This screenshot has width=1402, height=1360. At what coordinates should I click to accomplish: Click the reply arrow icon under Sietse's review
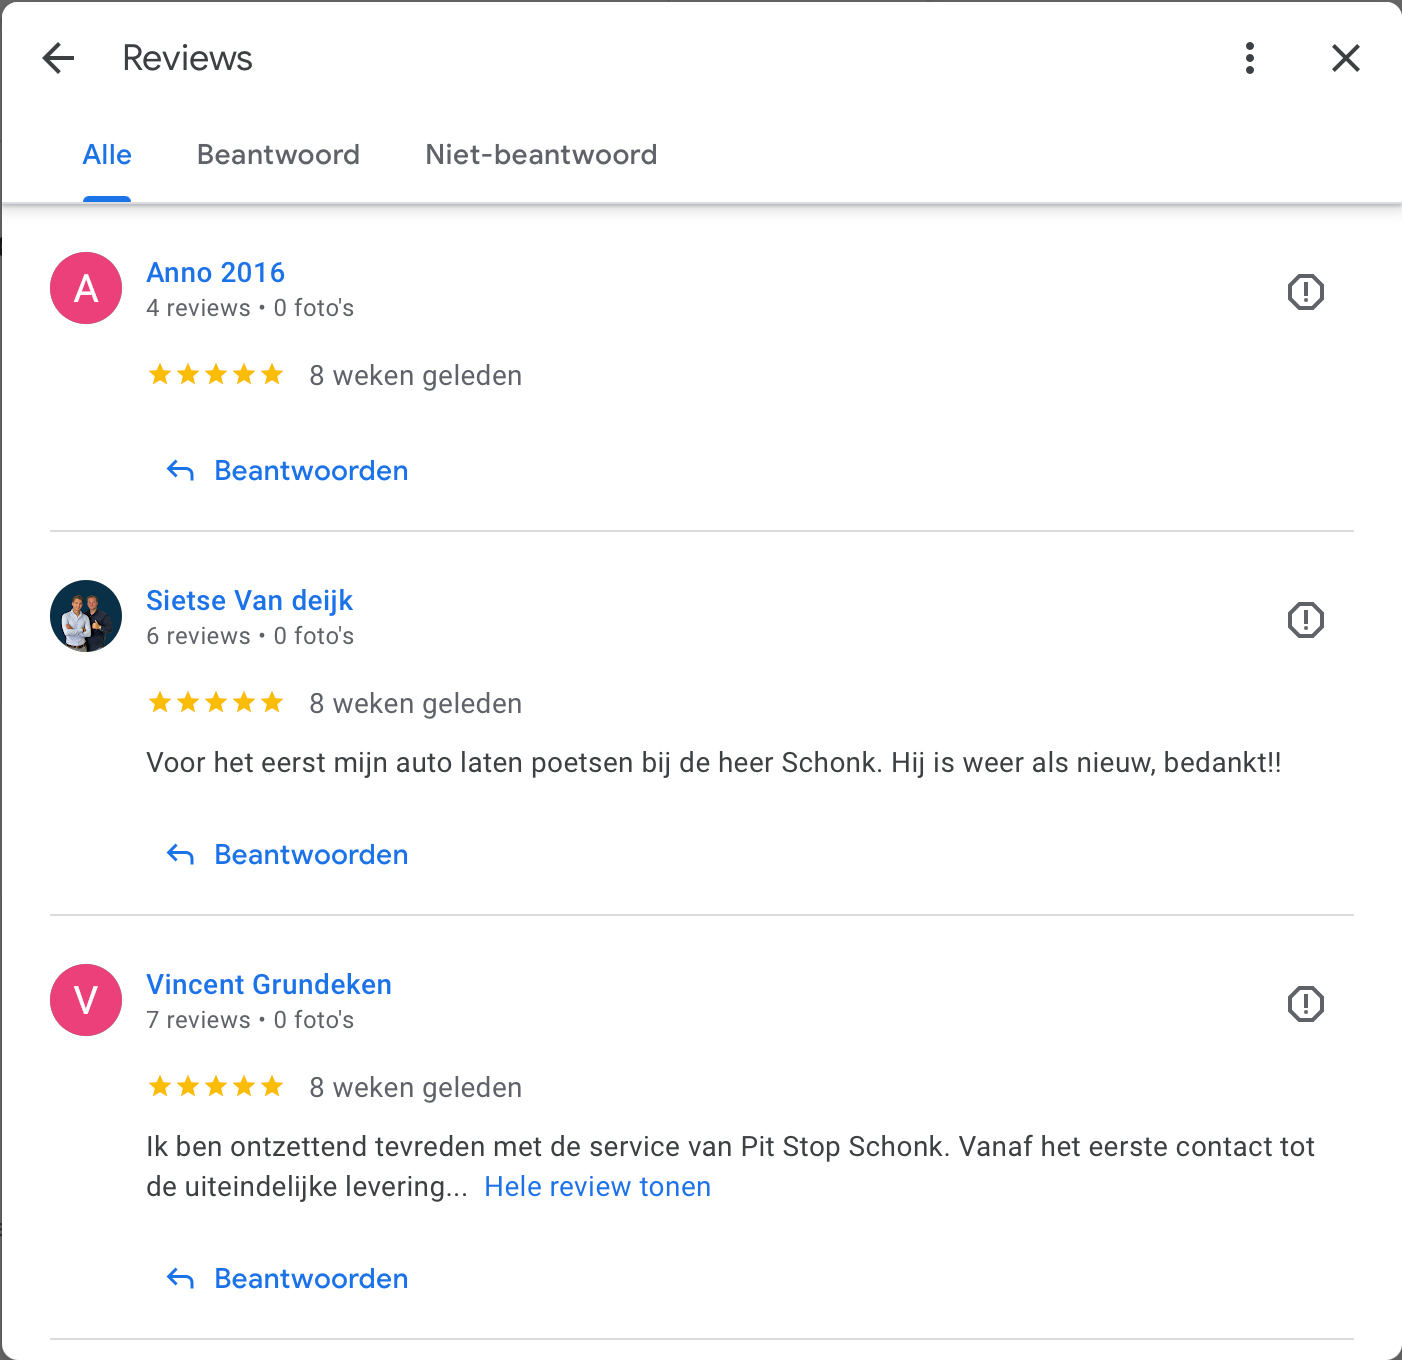coord(180,854)
